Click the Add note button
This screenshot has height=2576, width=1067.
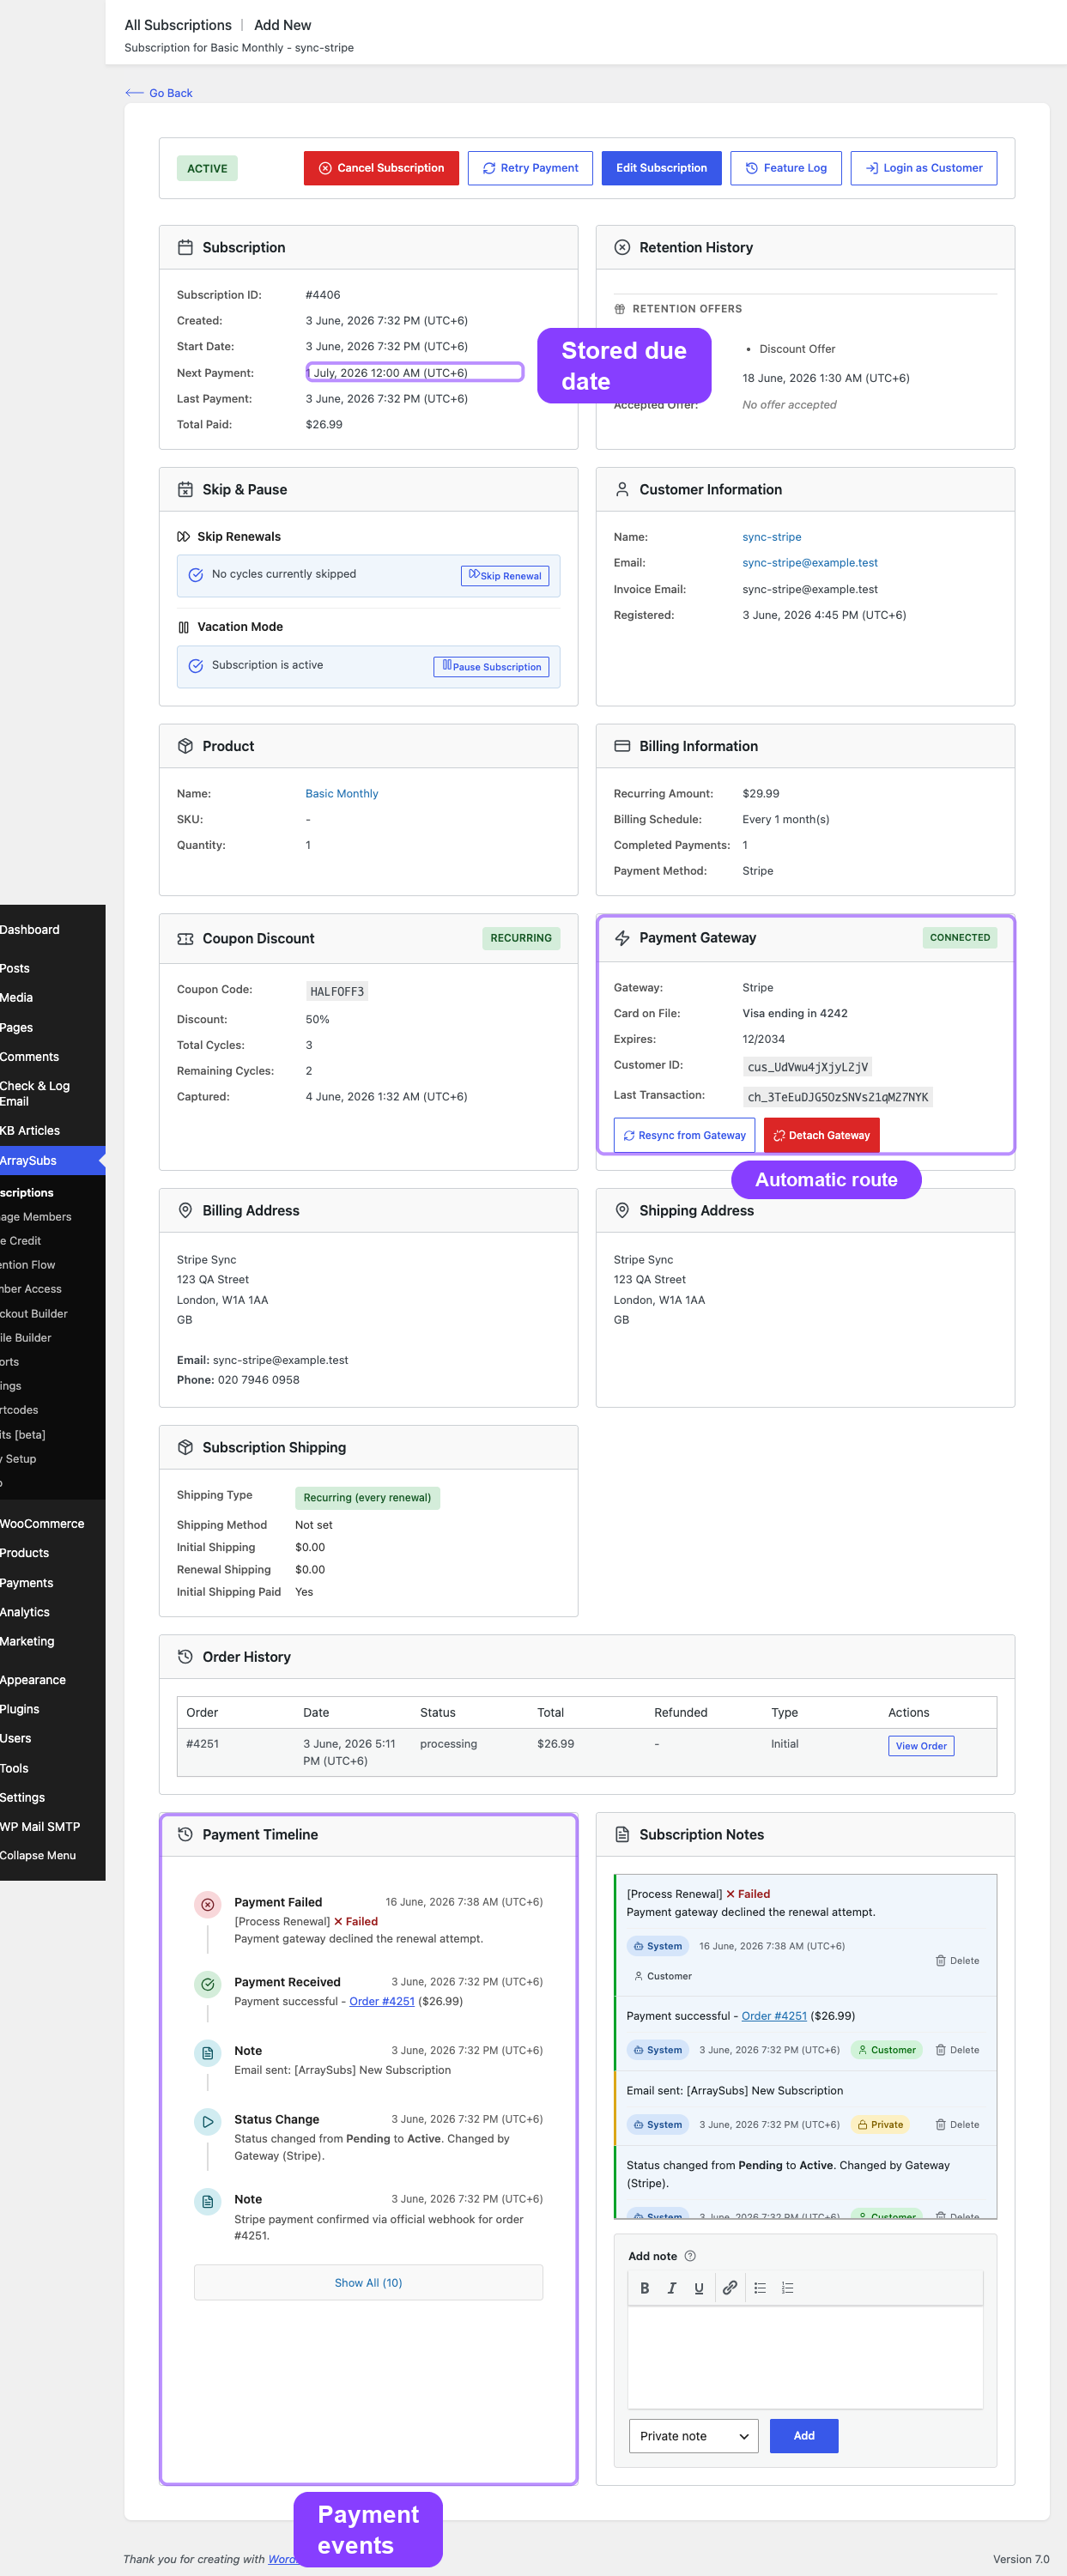tap(804, 2436)
